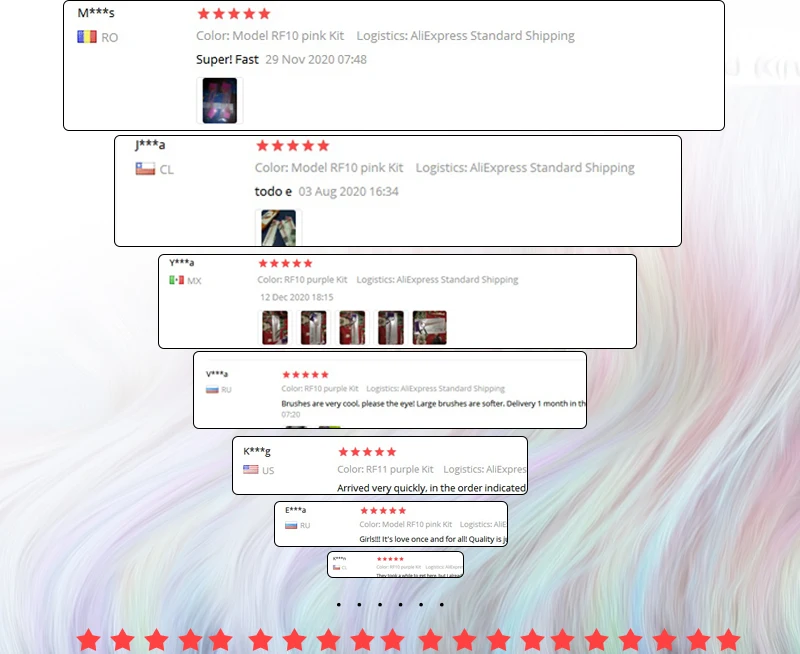
Task: Click the date '12 Dec 2020 18:15'
Action: point(296,297)
